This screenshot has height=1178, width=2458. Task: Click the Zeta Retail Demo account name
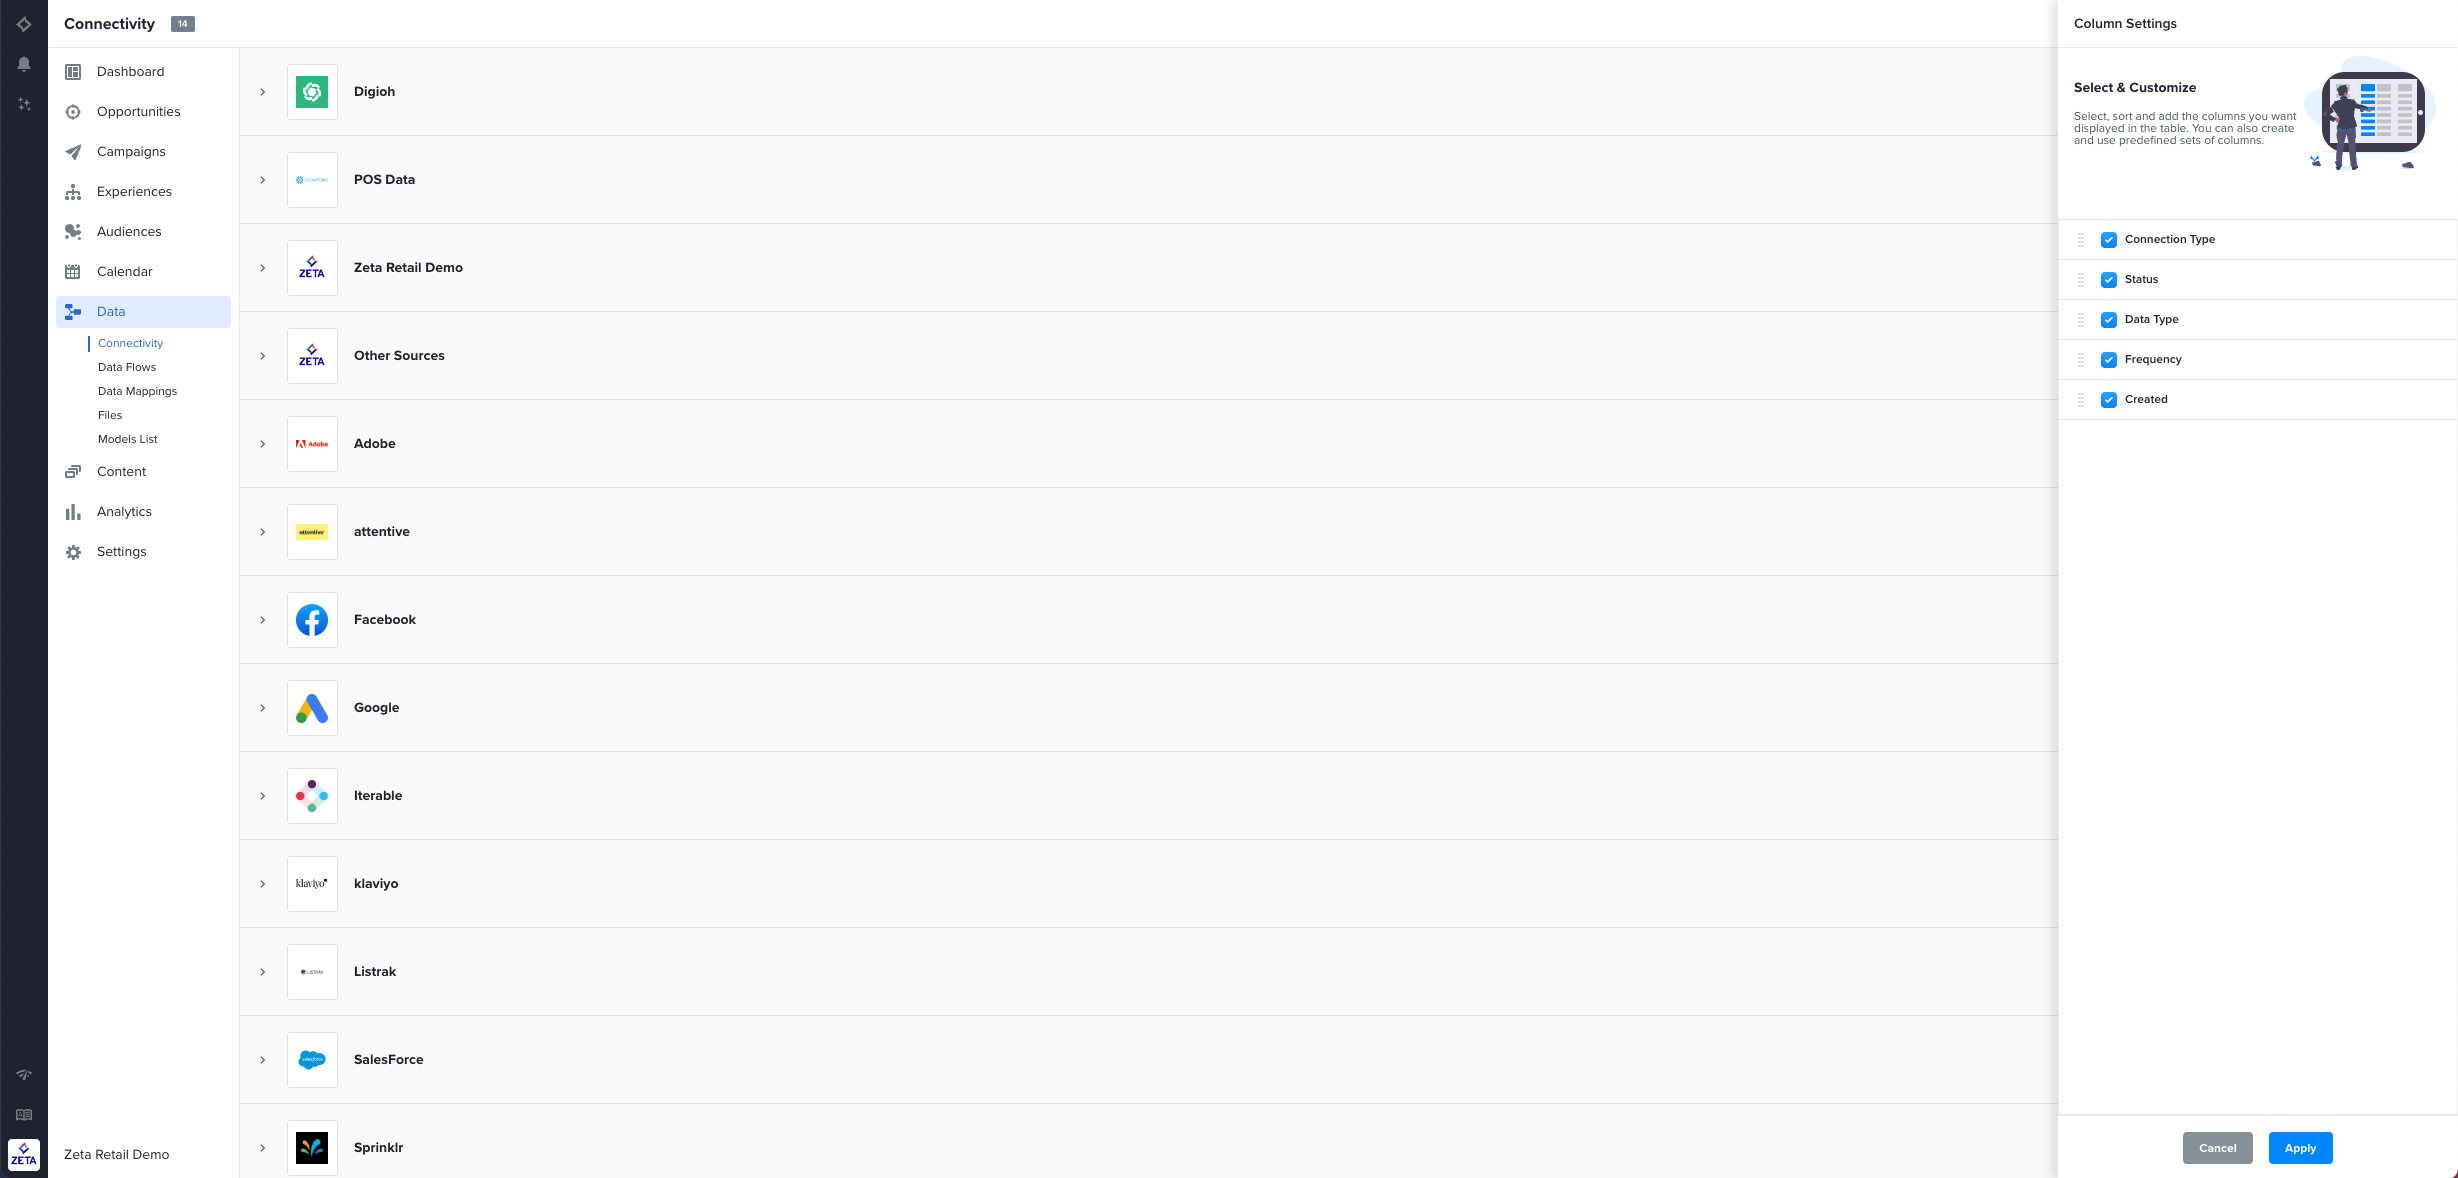pyautogui.click(x=117, y=1154)
